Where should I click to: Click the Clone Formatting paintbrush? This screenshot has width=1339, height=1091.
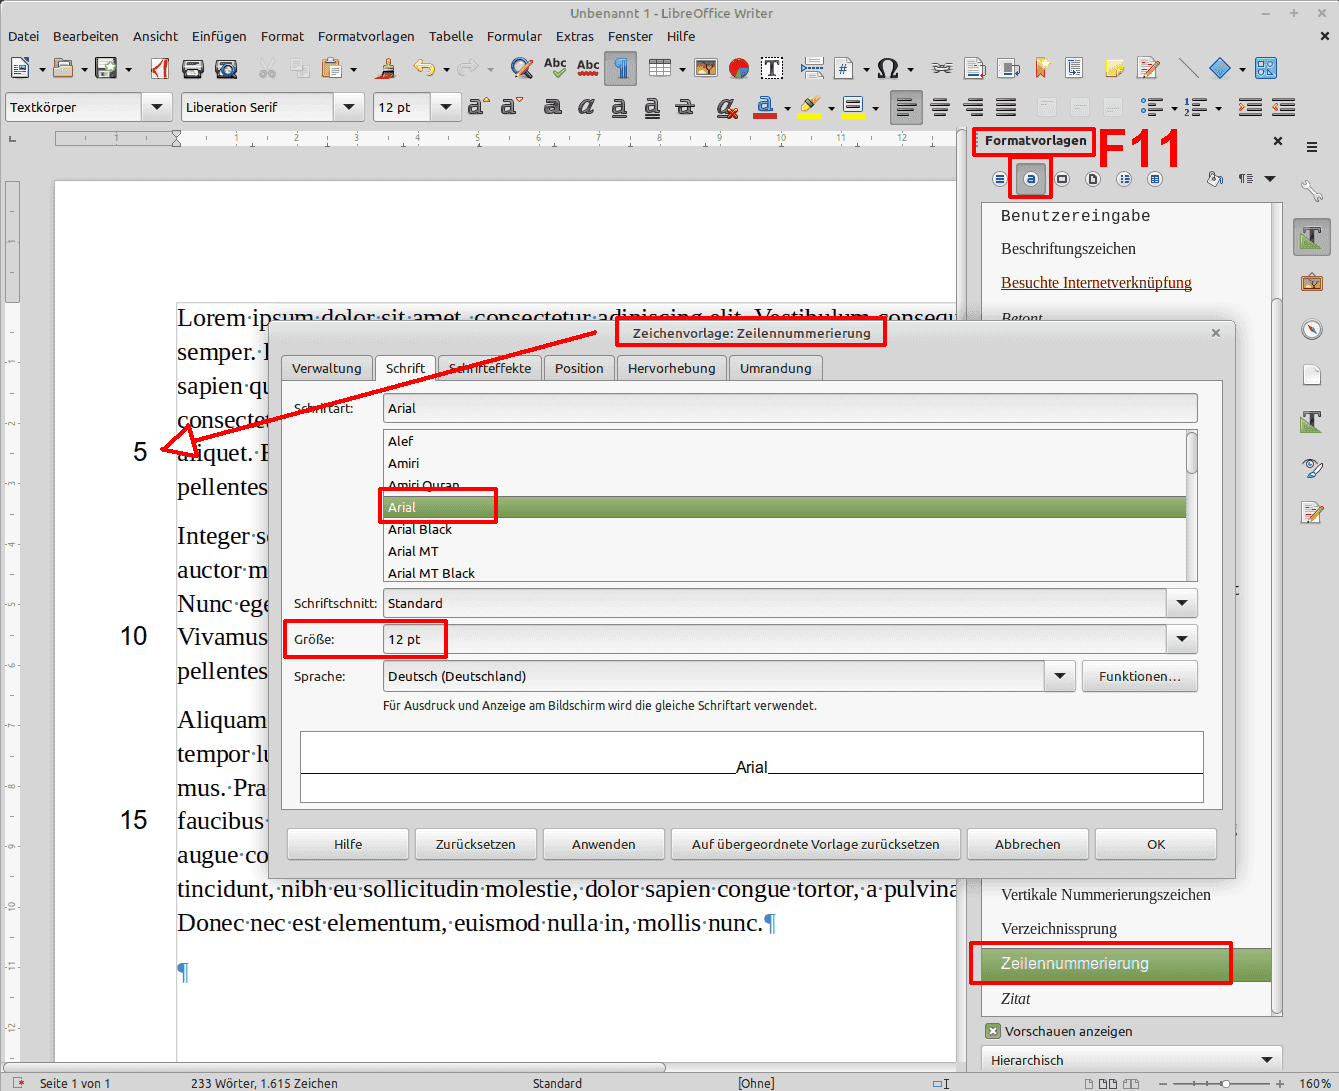385,68
